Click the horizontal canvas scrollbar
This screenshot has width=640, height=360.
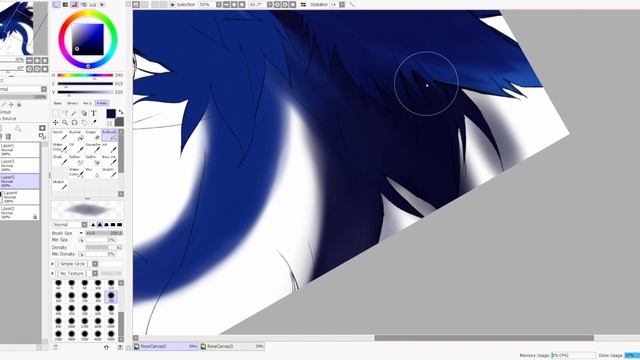pos(484,338)
